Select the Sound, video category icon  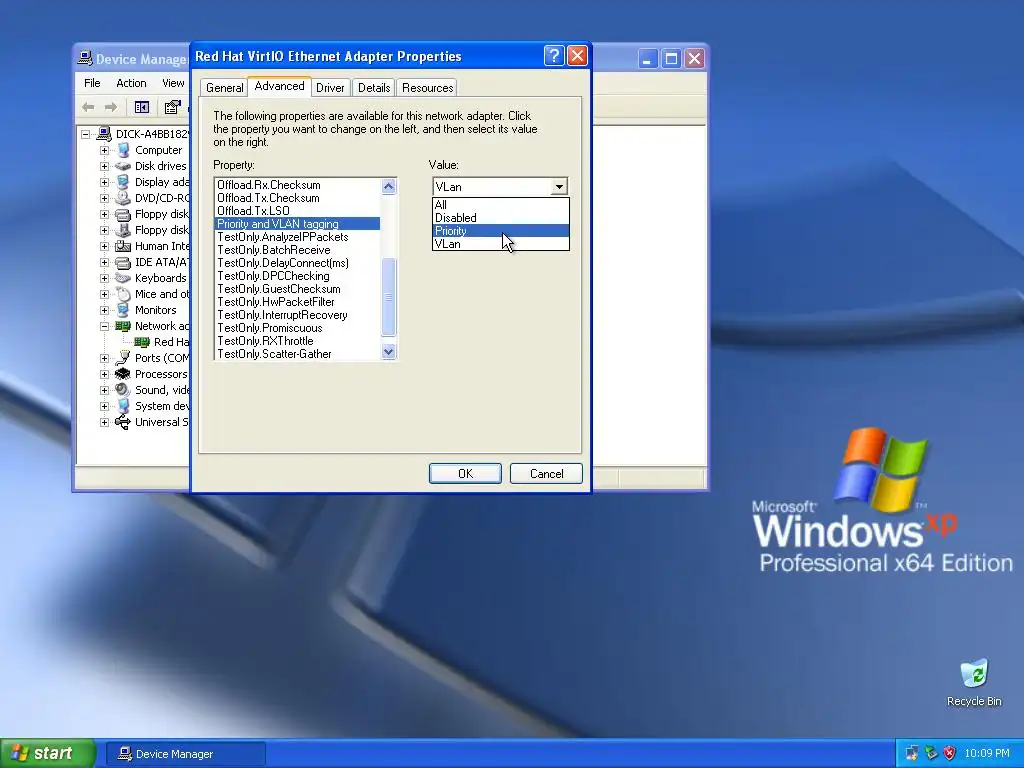123,390
